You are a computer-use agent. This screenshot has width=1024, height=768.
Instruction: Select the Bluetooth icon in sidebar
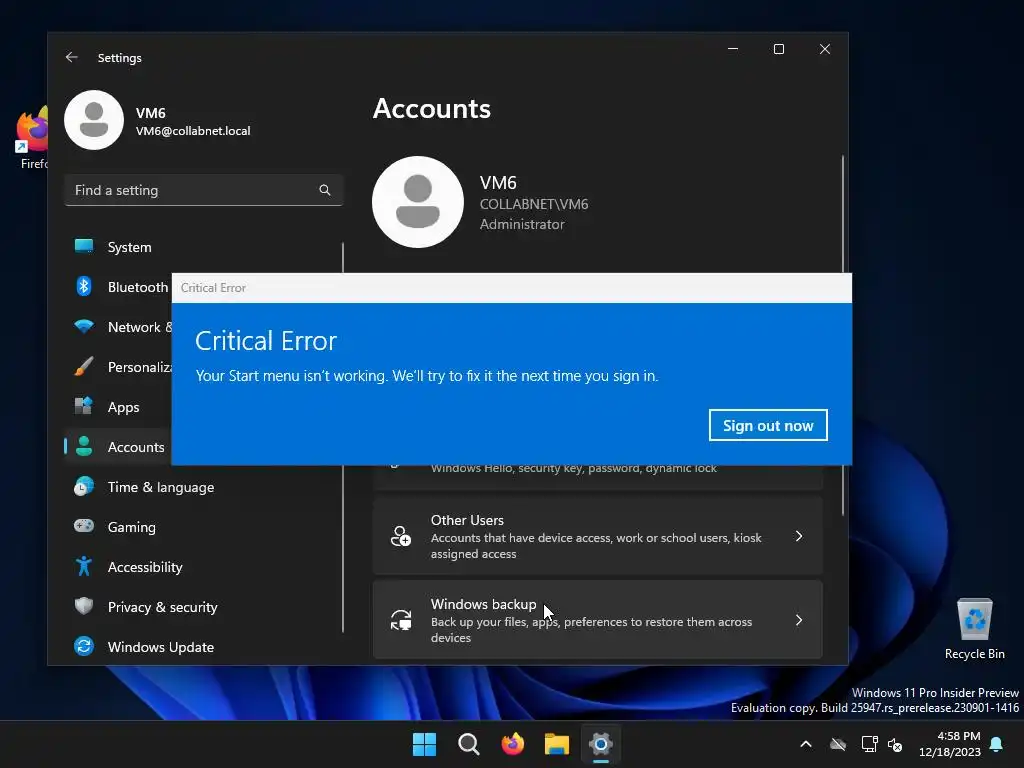[x=84, y=287]
